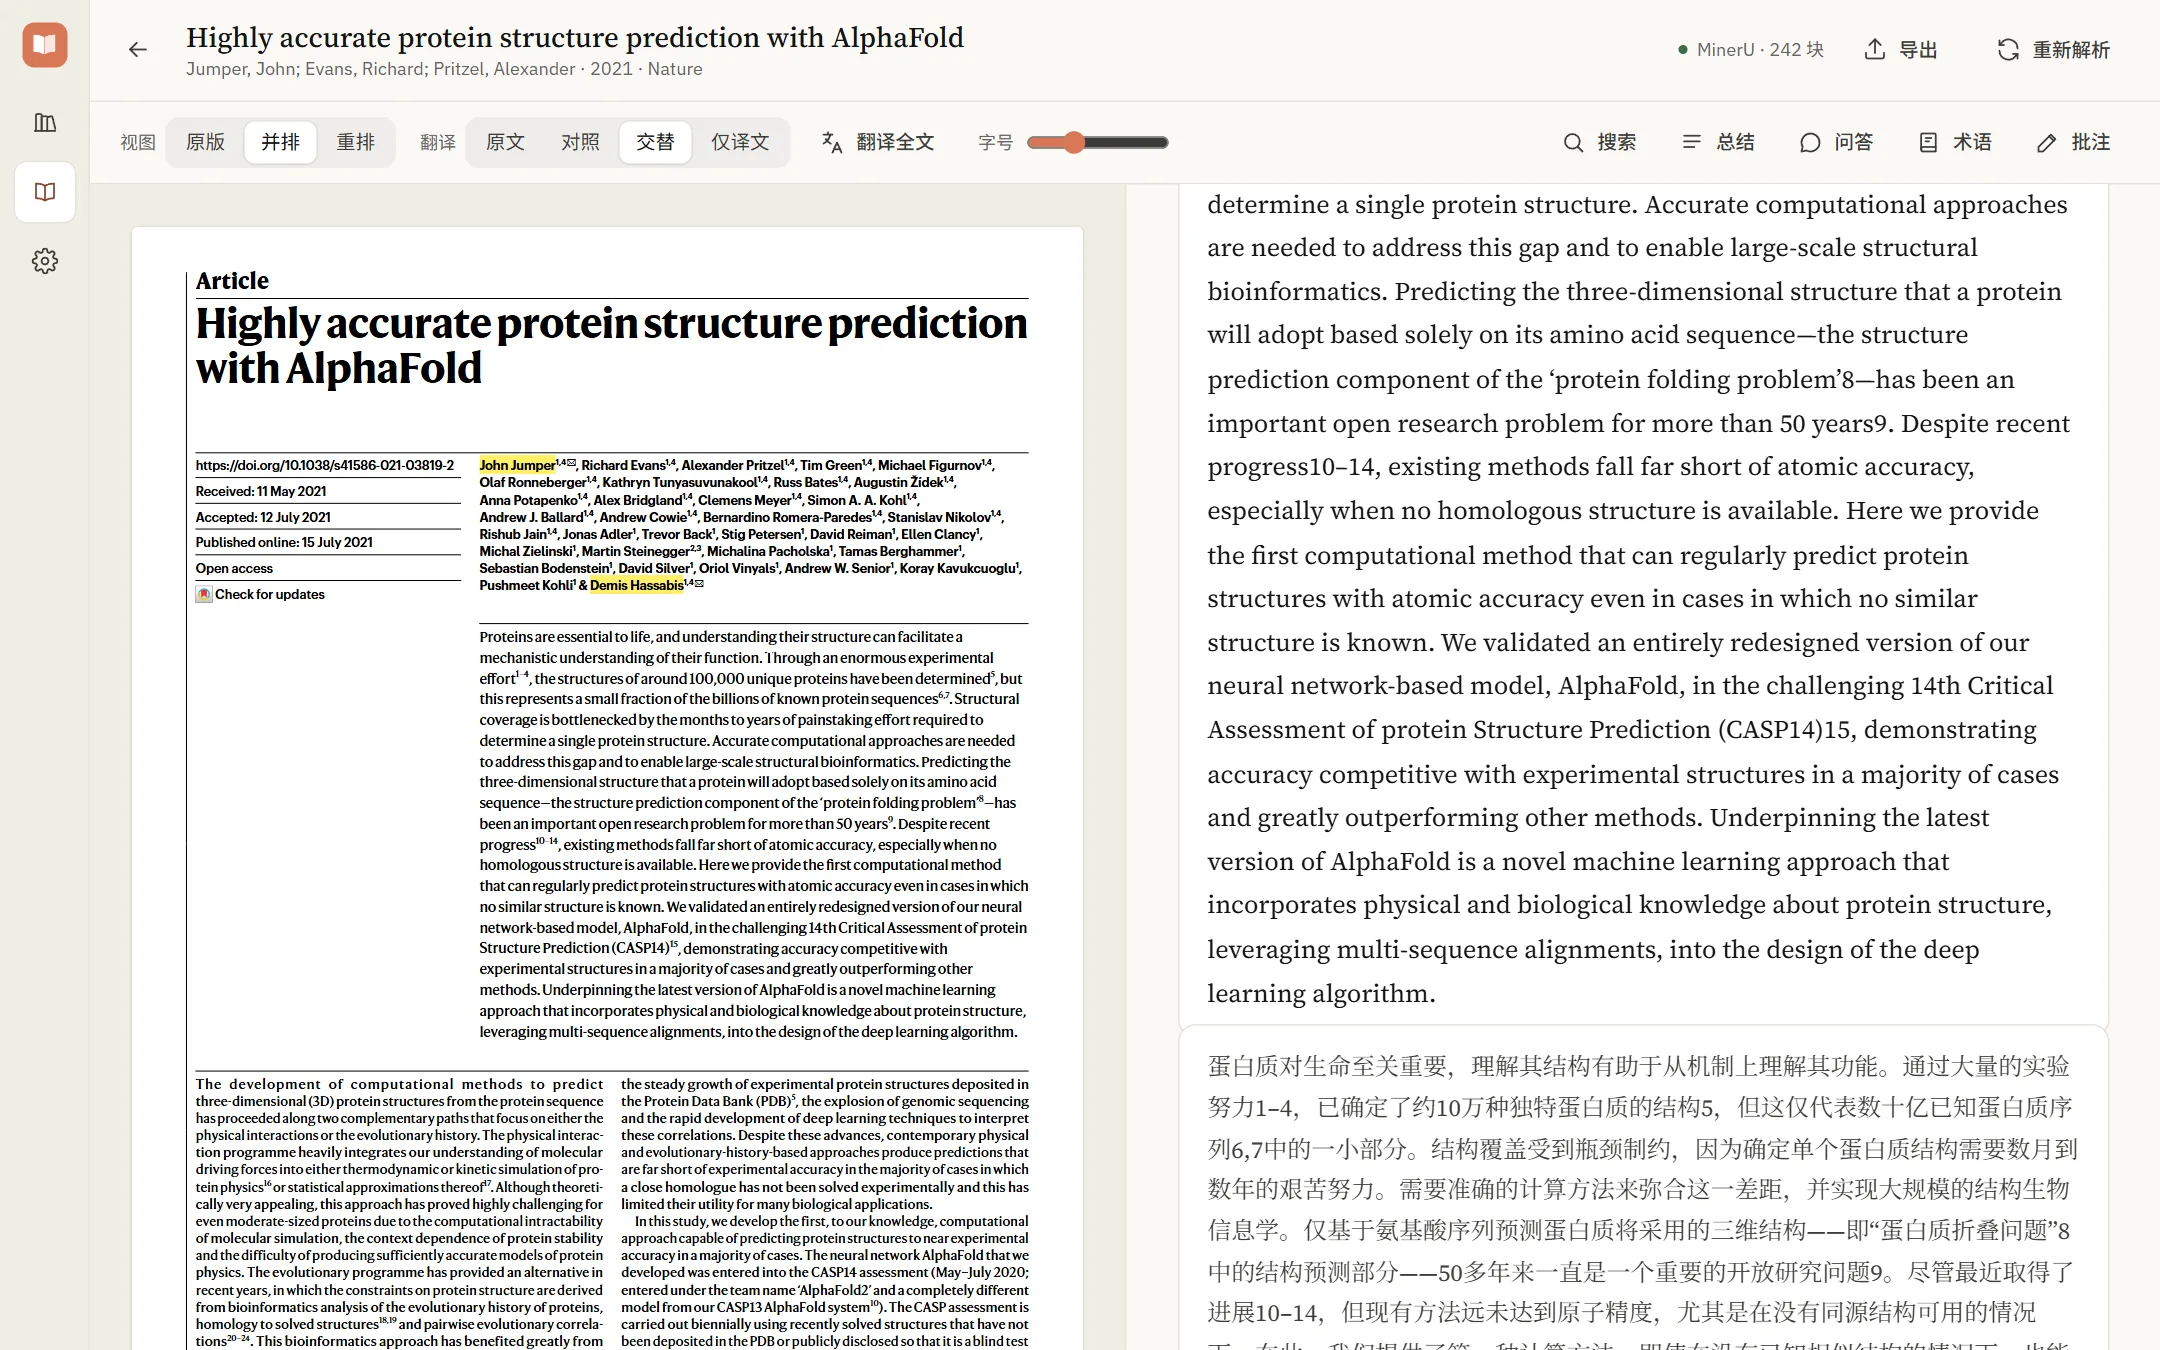The height and width of the screenshot is (1350, 2160).
Task: Switch view to 重排
Action: (356, 142)
